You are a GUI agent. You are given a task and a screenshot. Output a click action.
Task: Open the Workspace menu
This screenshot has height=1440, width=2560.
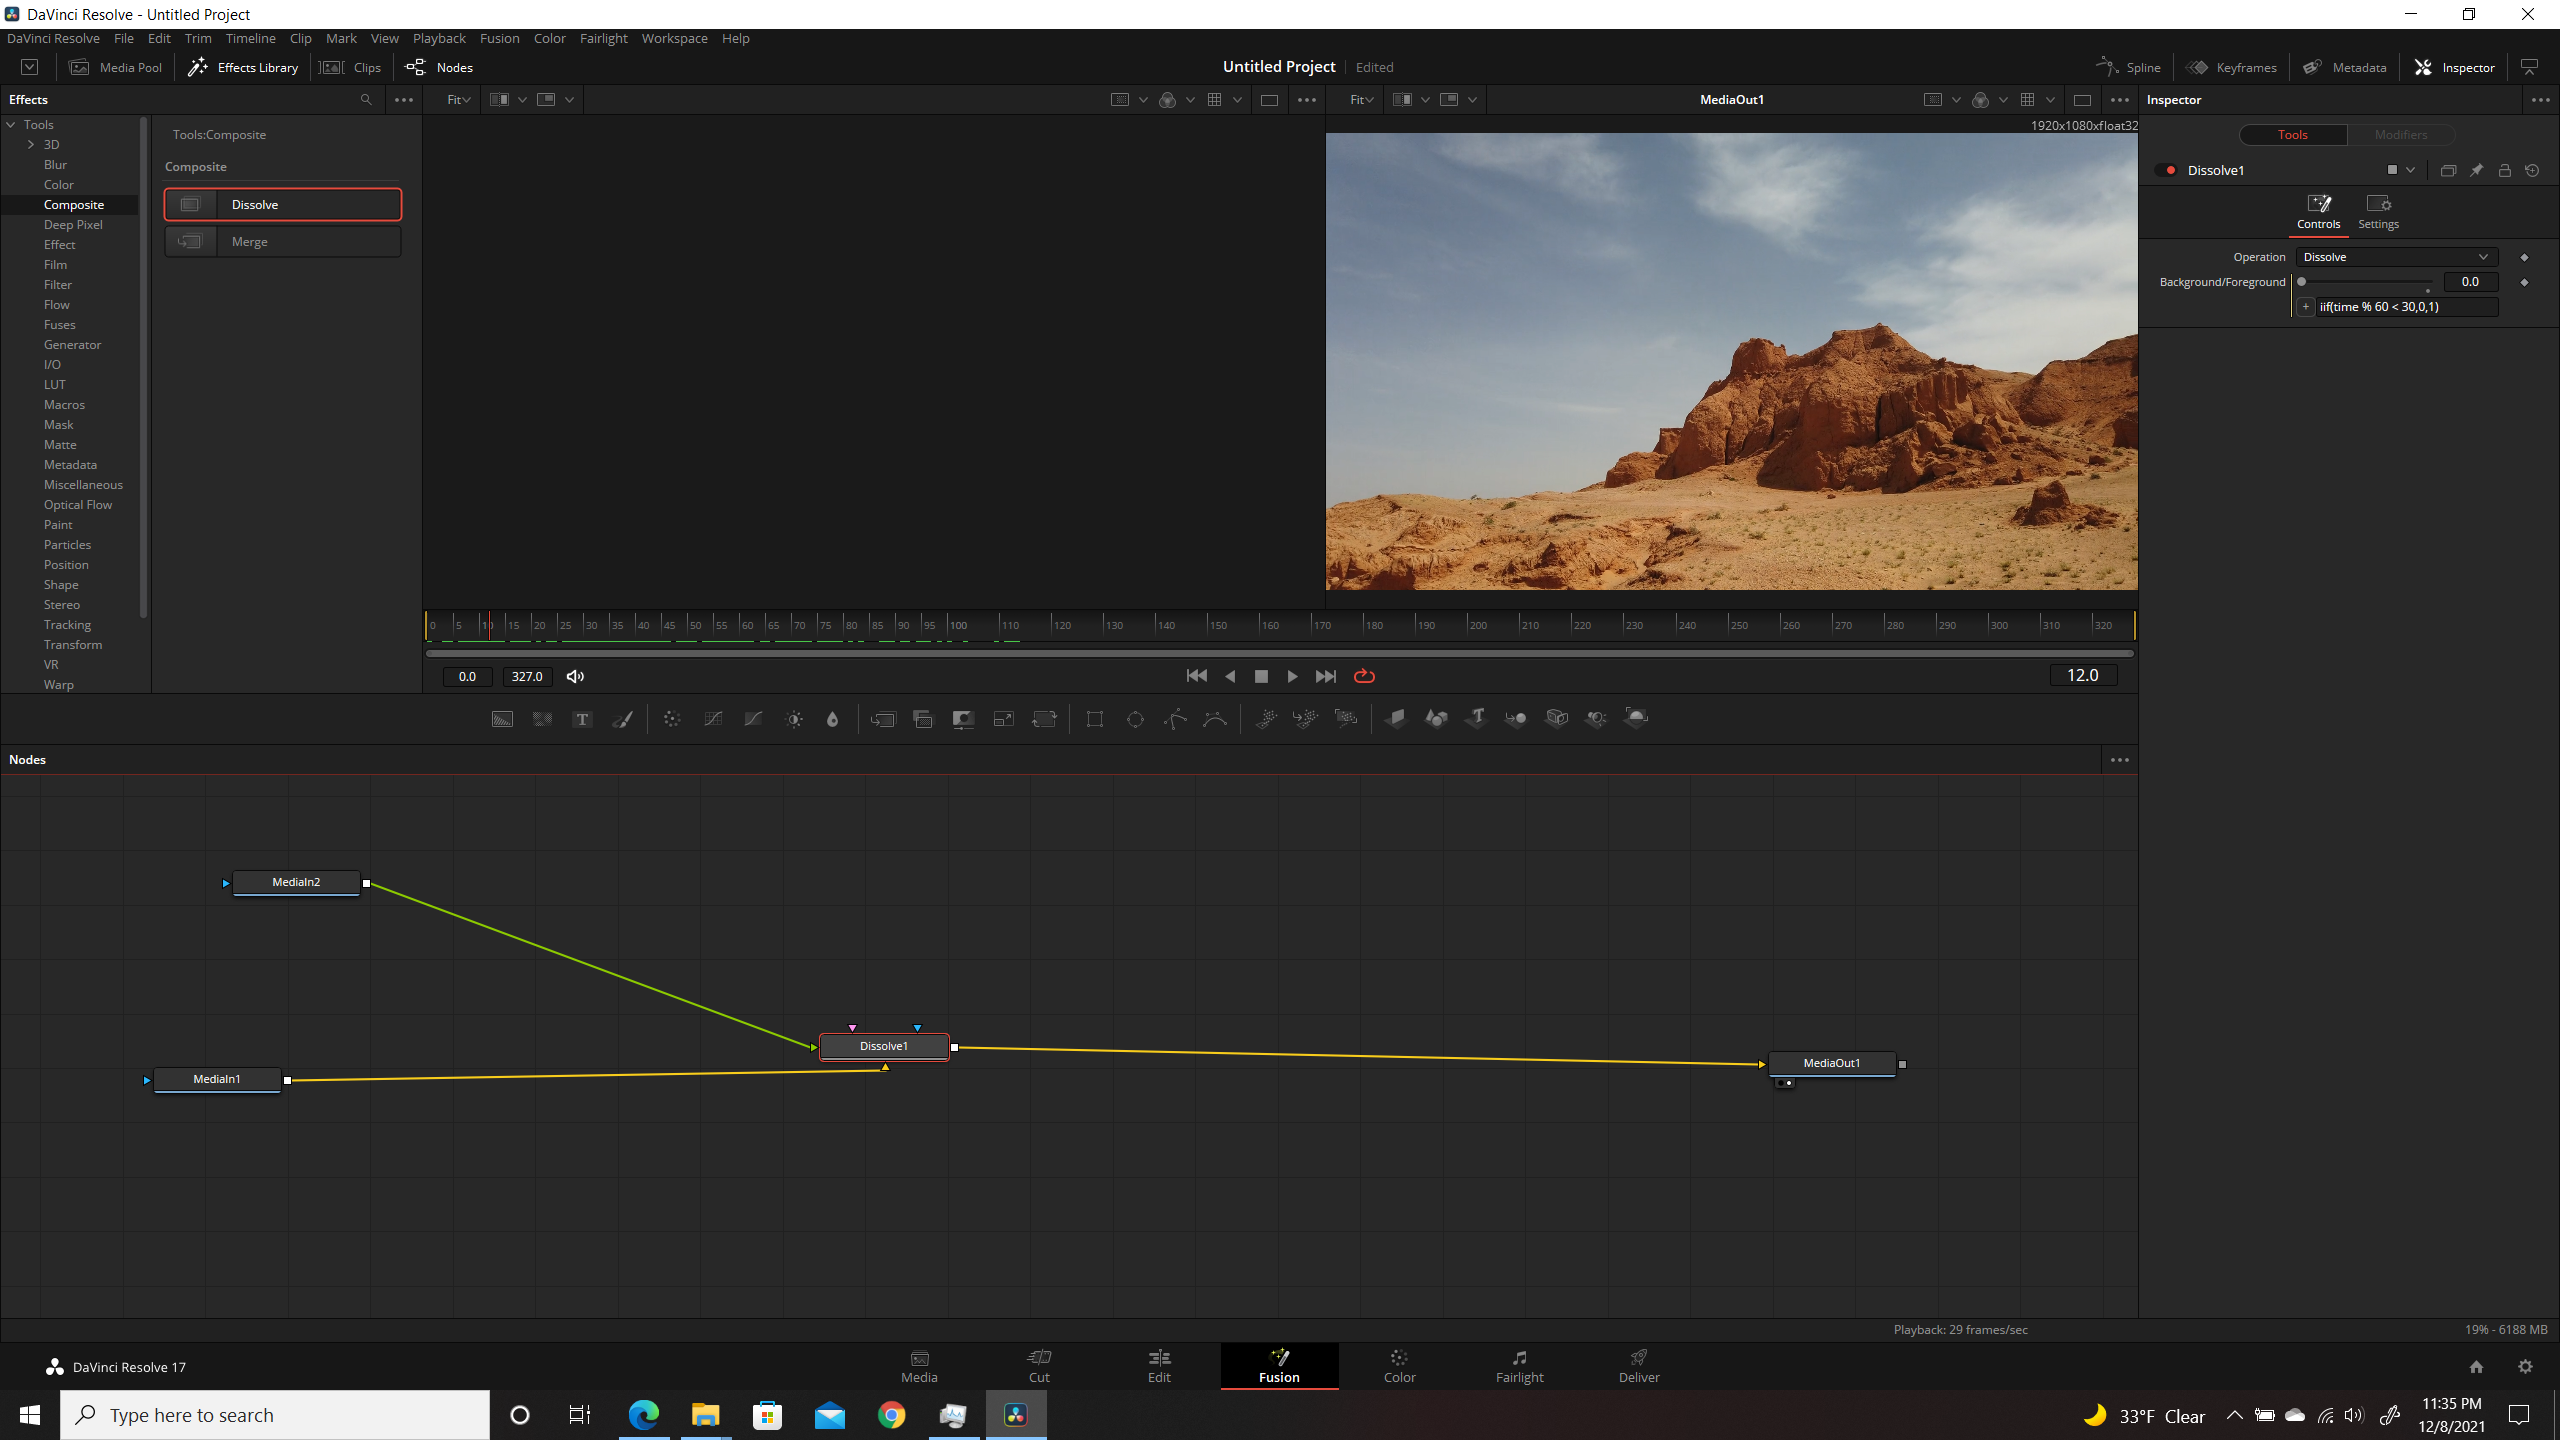[x=674, y=38]
